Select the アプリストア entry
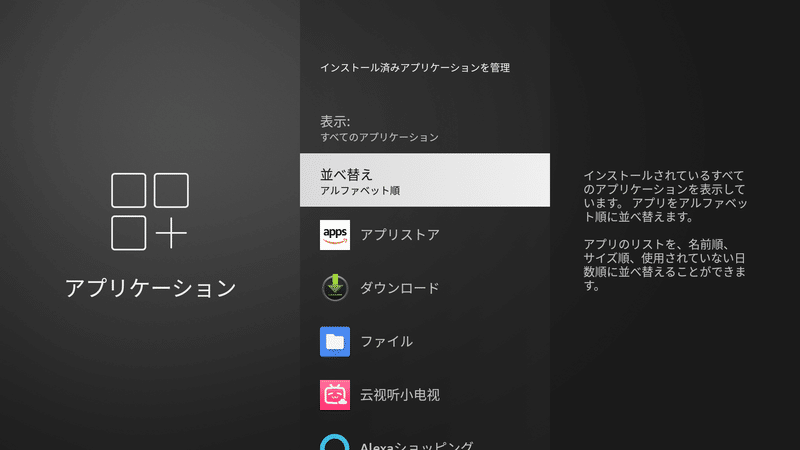 (424, 235)
